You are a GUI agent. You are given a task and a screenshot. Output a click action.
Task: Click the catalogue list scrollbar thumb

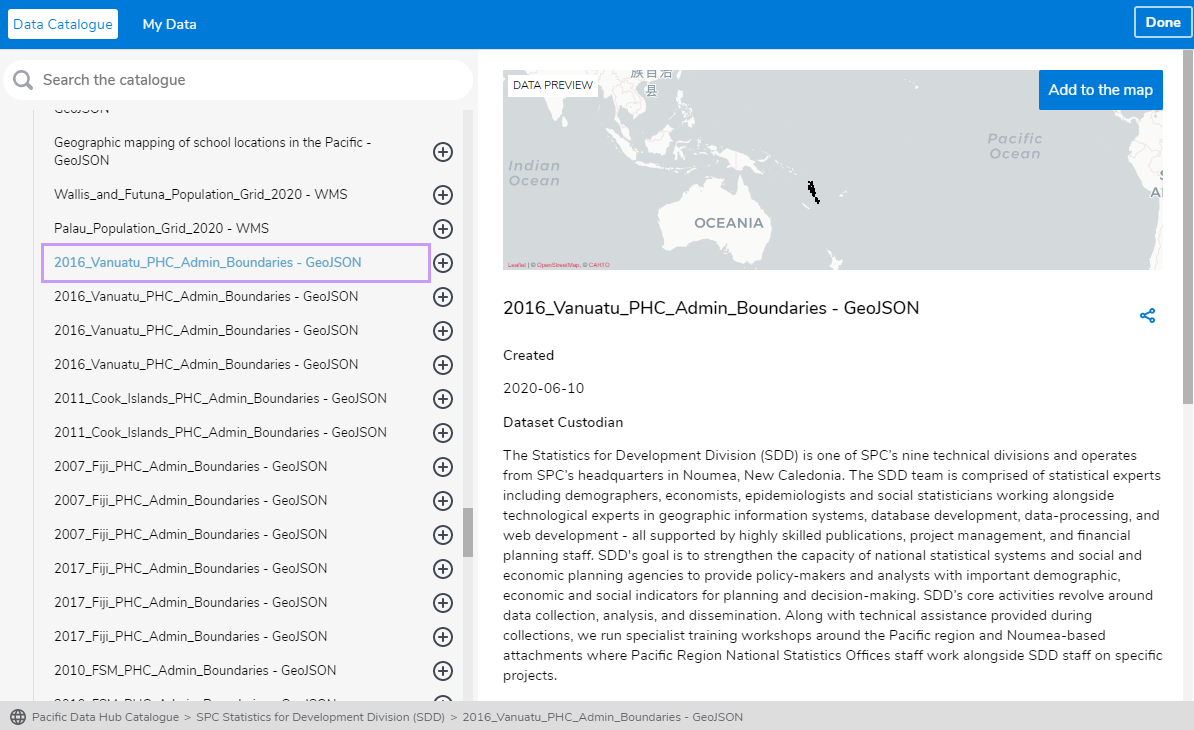coord(468,532)
